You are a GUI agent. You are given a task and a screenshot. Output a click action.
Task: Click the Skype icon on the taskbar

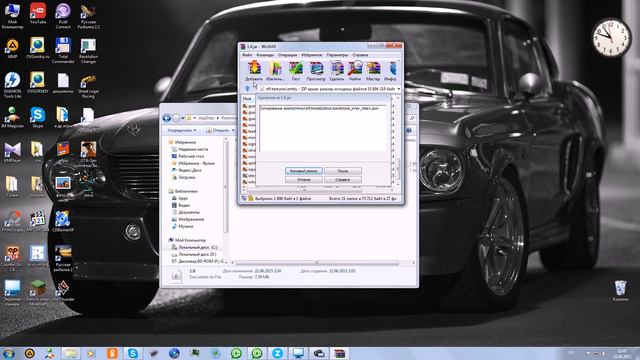coord(132,353)
